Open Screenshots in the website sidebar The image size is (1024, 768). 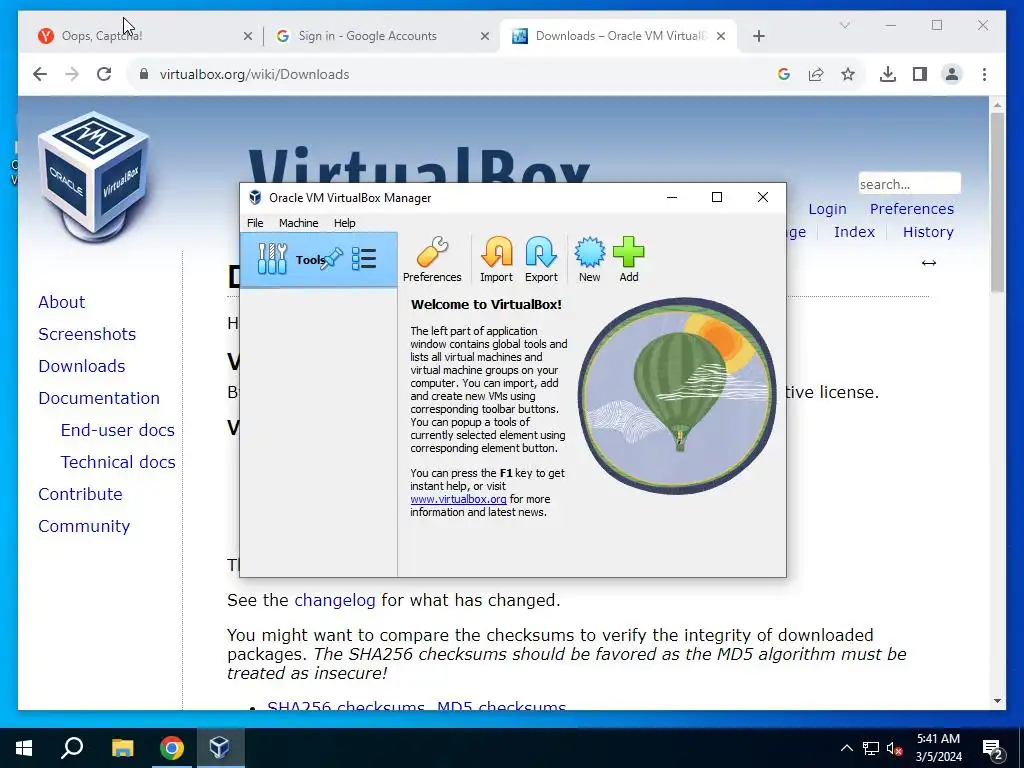tap(87, 334)
